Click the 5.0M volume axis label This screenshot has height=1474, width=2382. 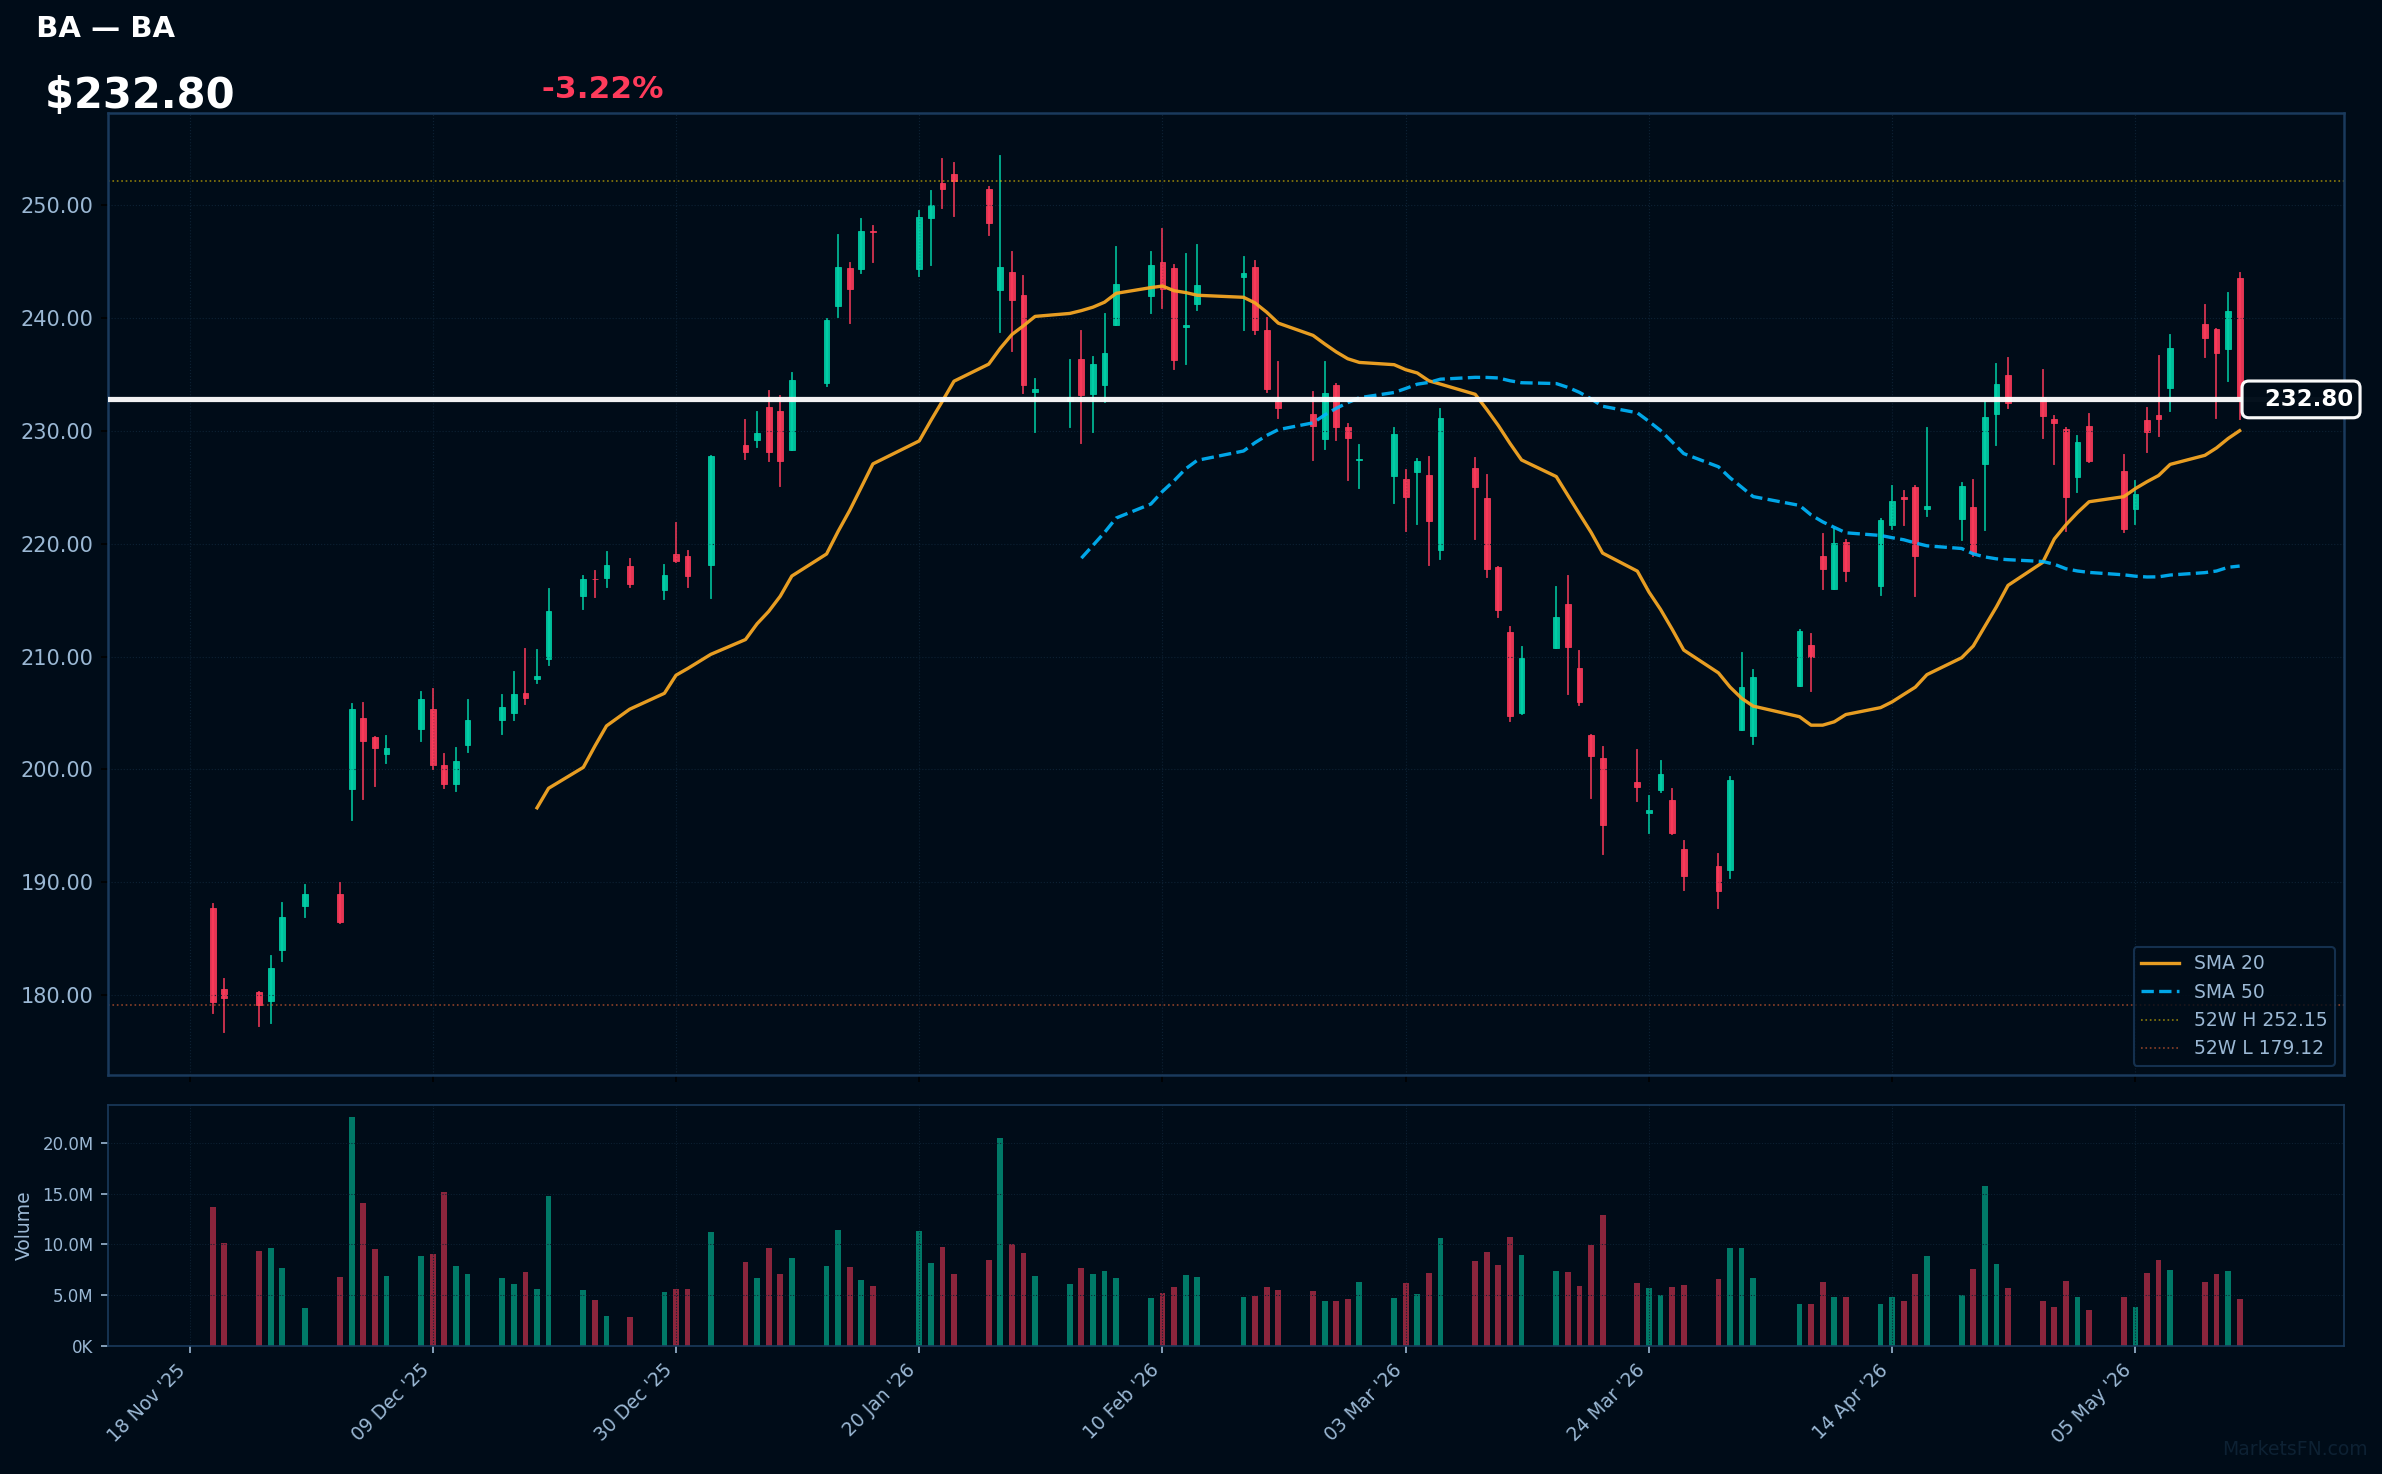[73, 1296]
